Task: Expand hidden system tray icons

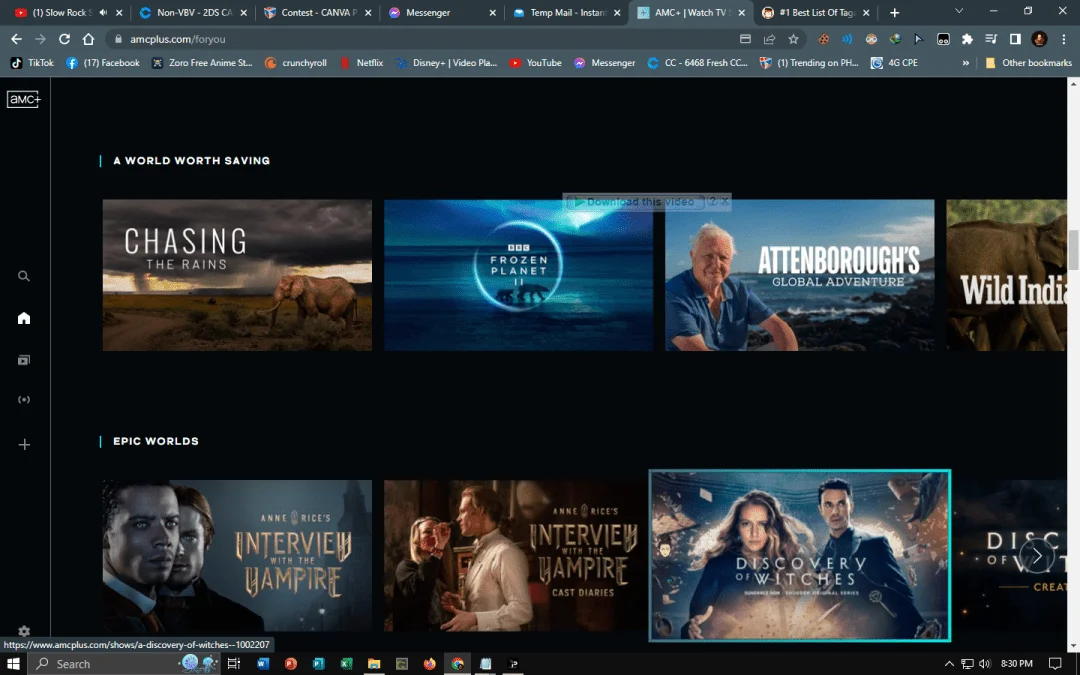Action: [949, 663]
